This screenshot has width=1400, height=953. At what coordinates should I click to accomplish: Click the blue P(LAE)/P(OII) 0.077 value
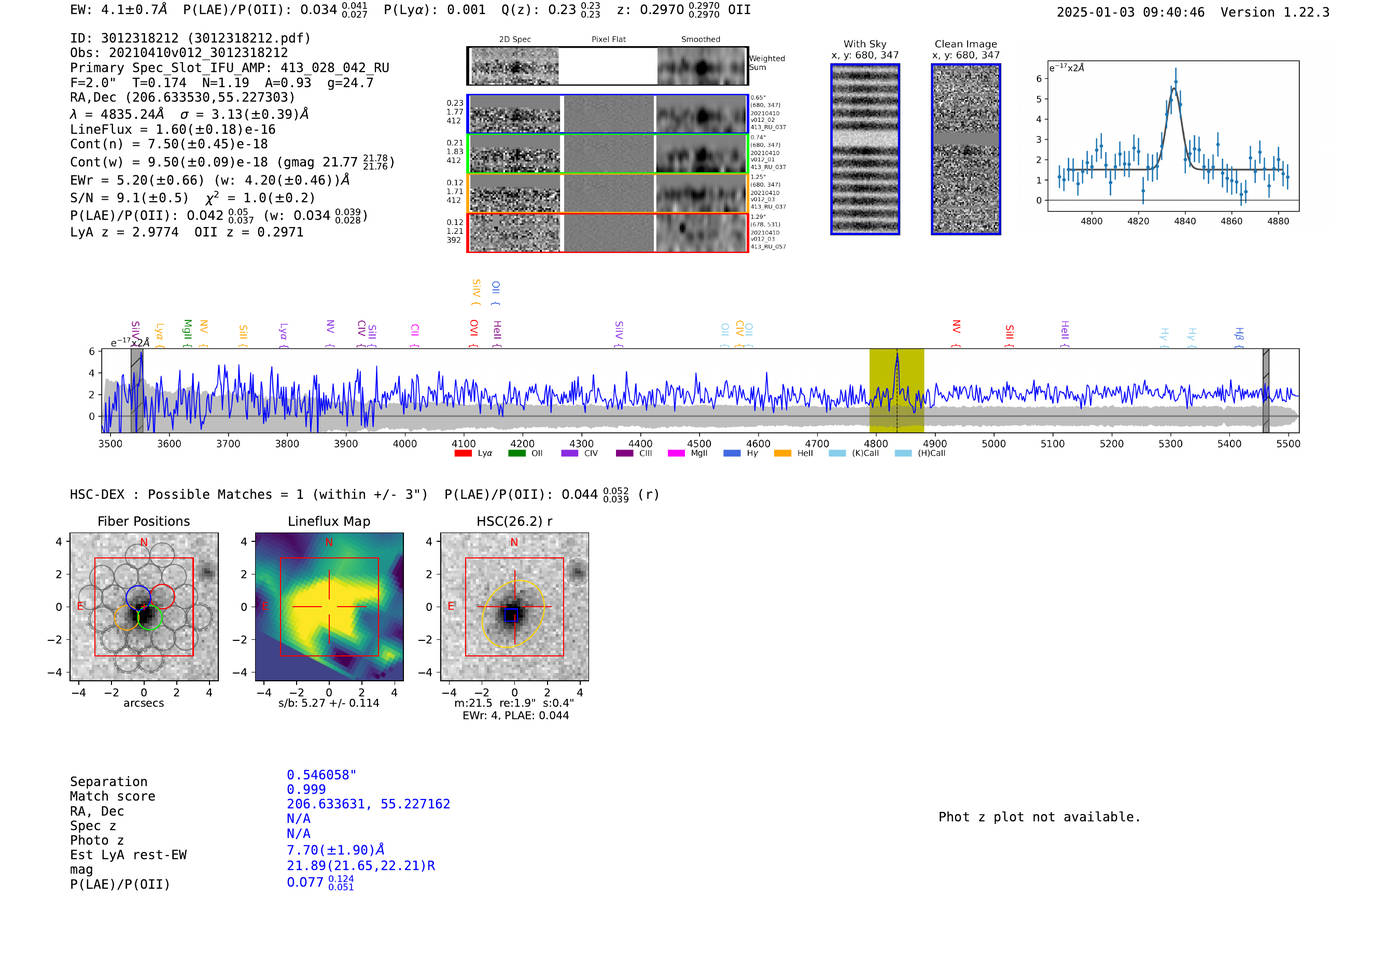pos(320,882)
